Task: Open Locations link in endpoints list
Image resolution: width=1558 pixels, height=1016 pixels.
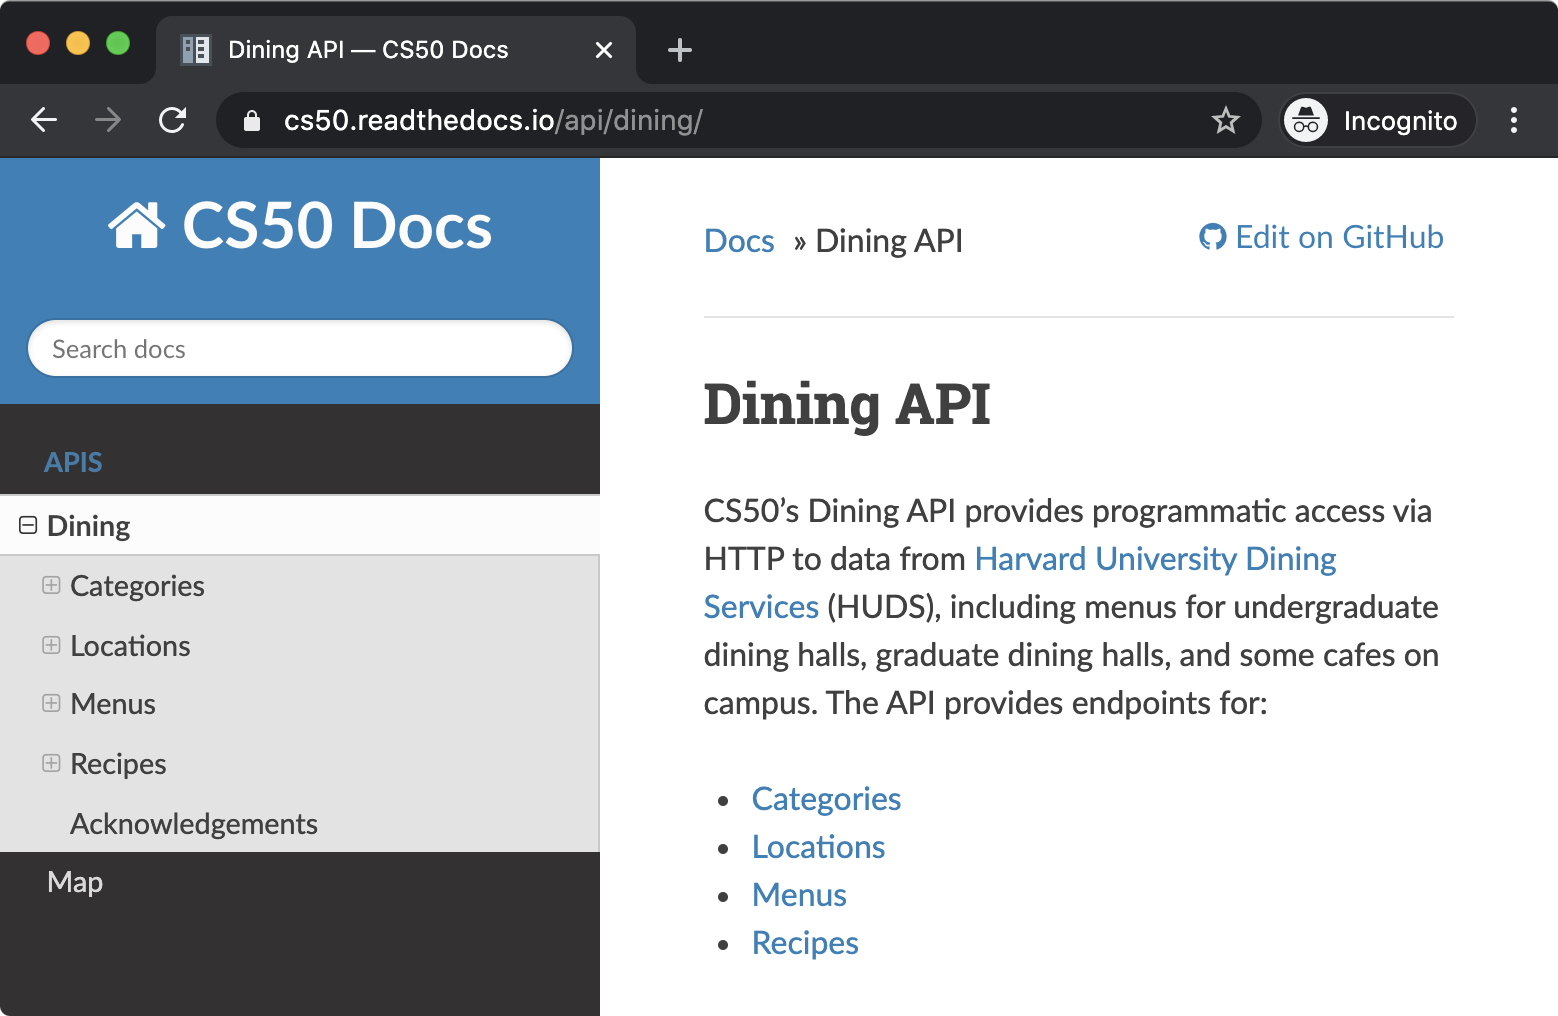Action: click(x=818, y=847)
